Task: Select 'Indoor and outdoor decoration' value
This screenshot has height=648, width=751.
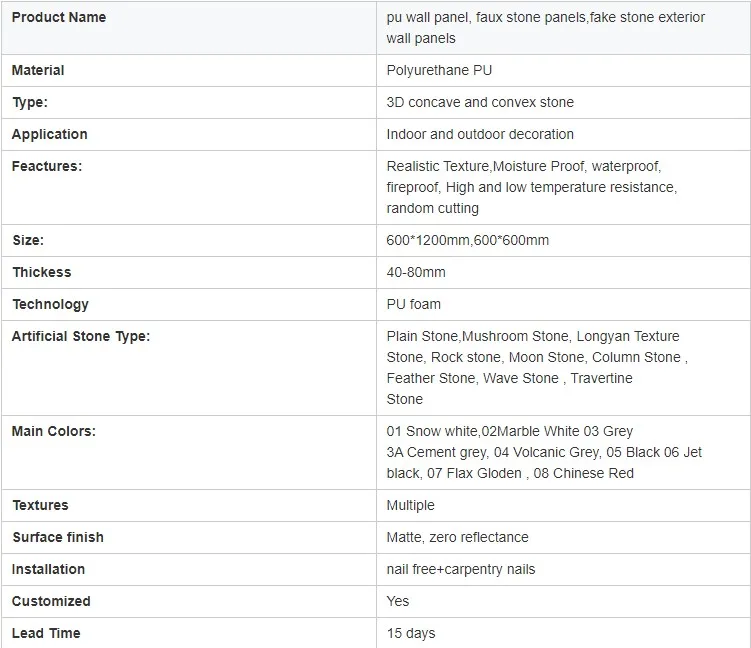Action: pyautogui.click(x=480, y=134)
